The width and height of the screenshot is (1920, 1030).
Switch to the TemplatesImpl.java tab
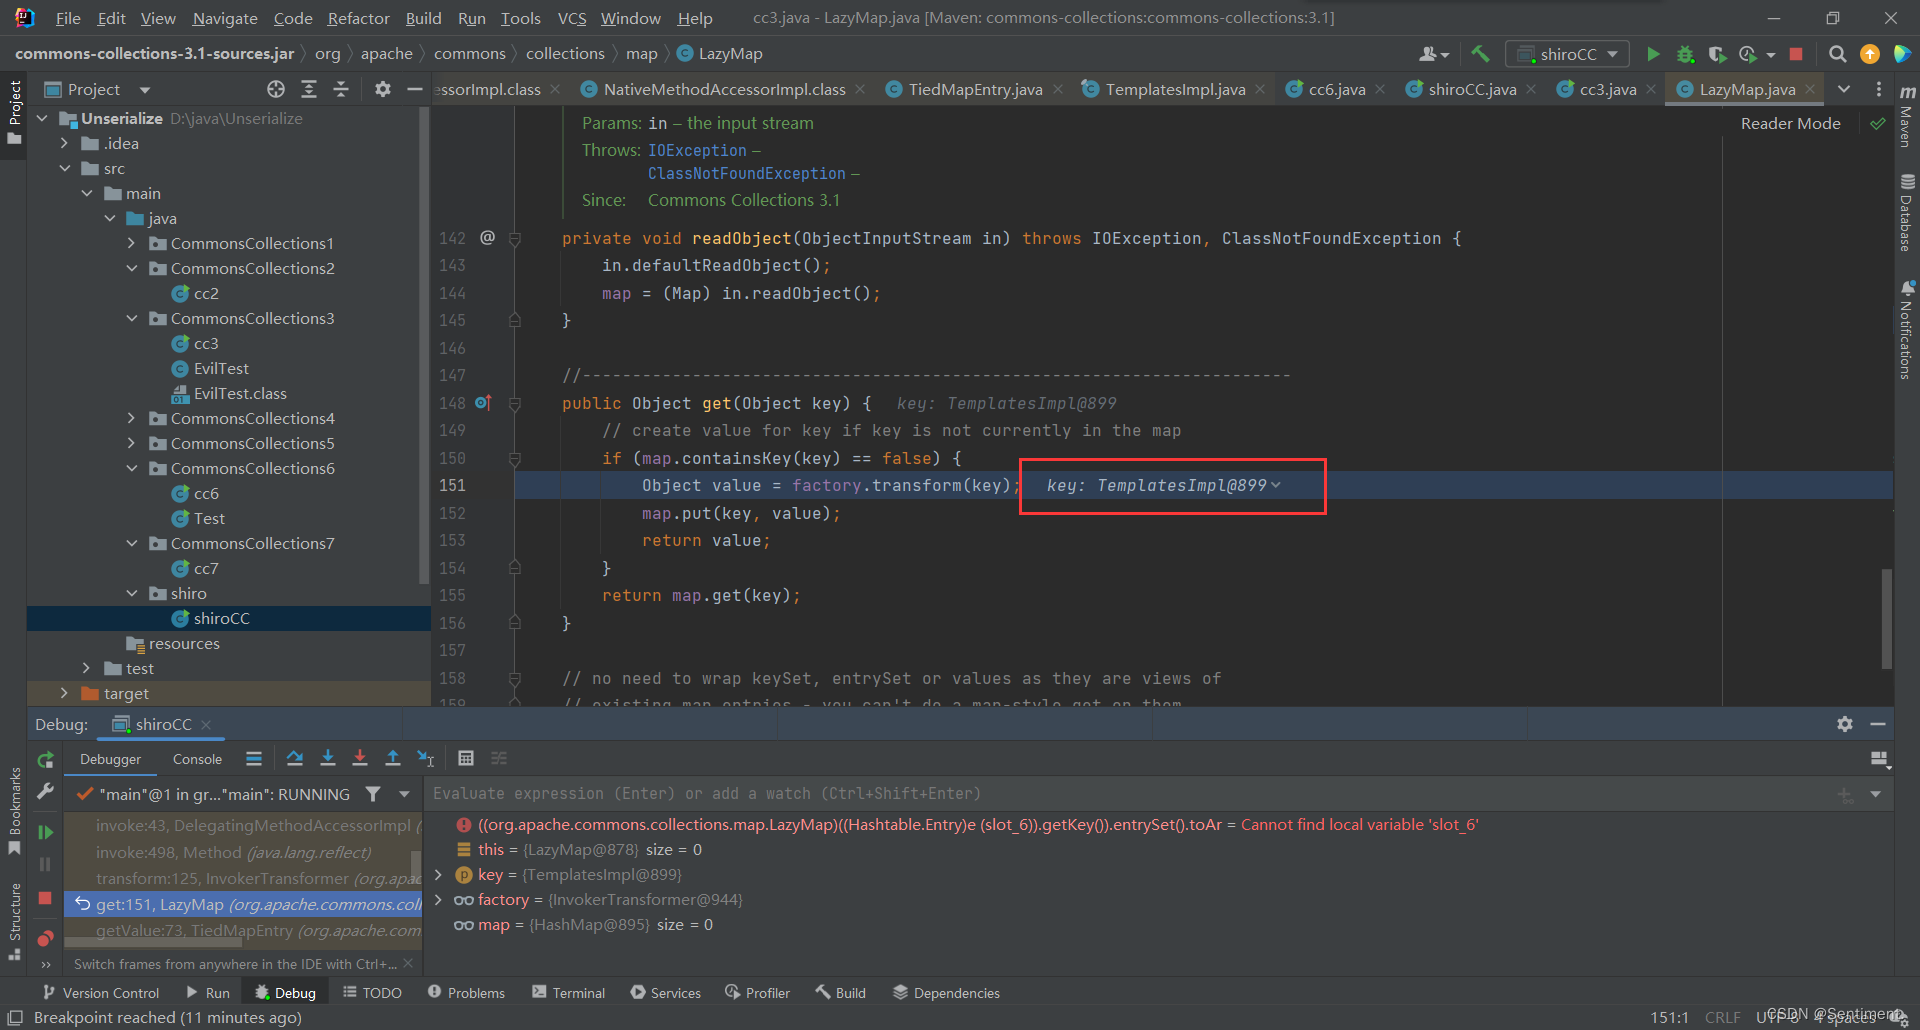pyautogui.click(x=1174, y=89)
